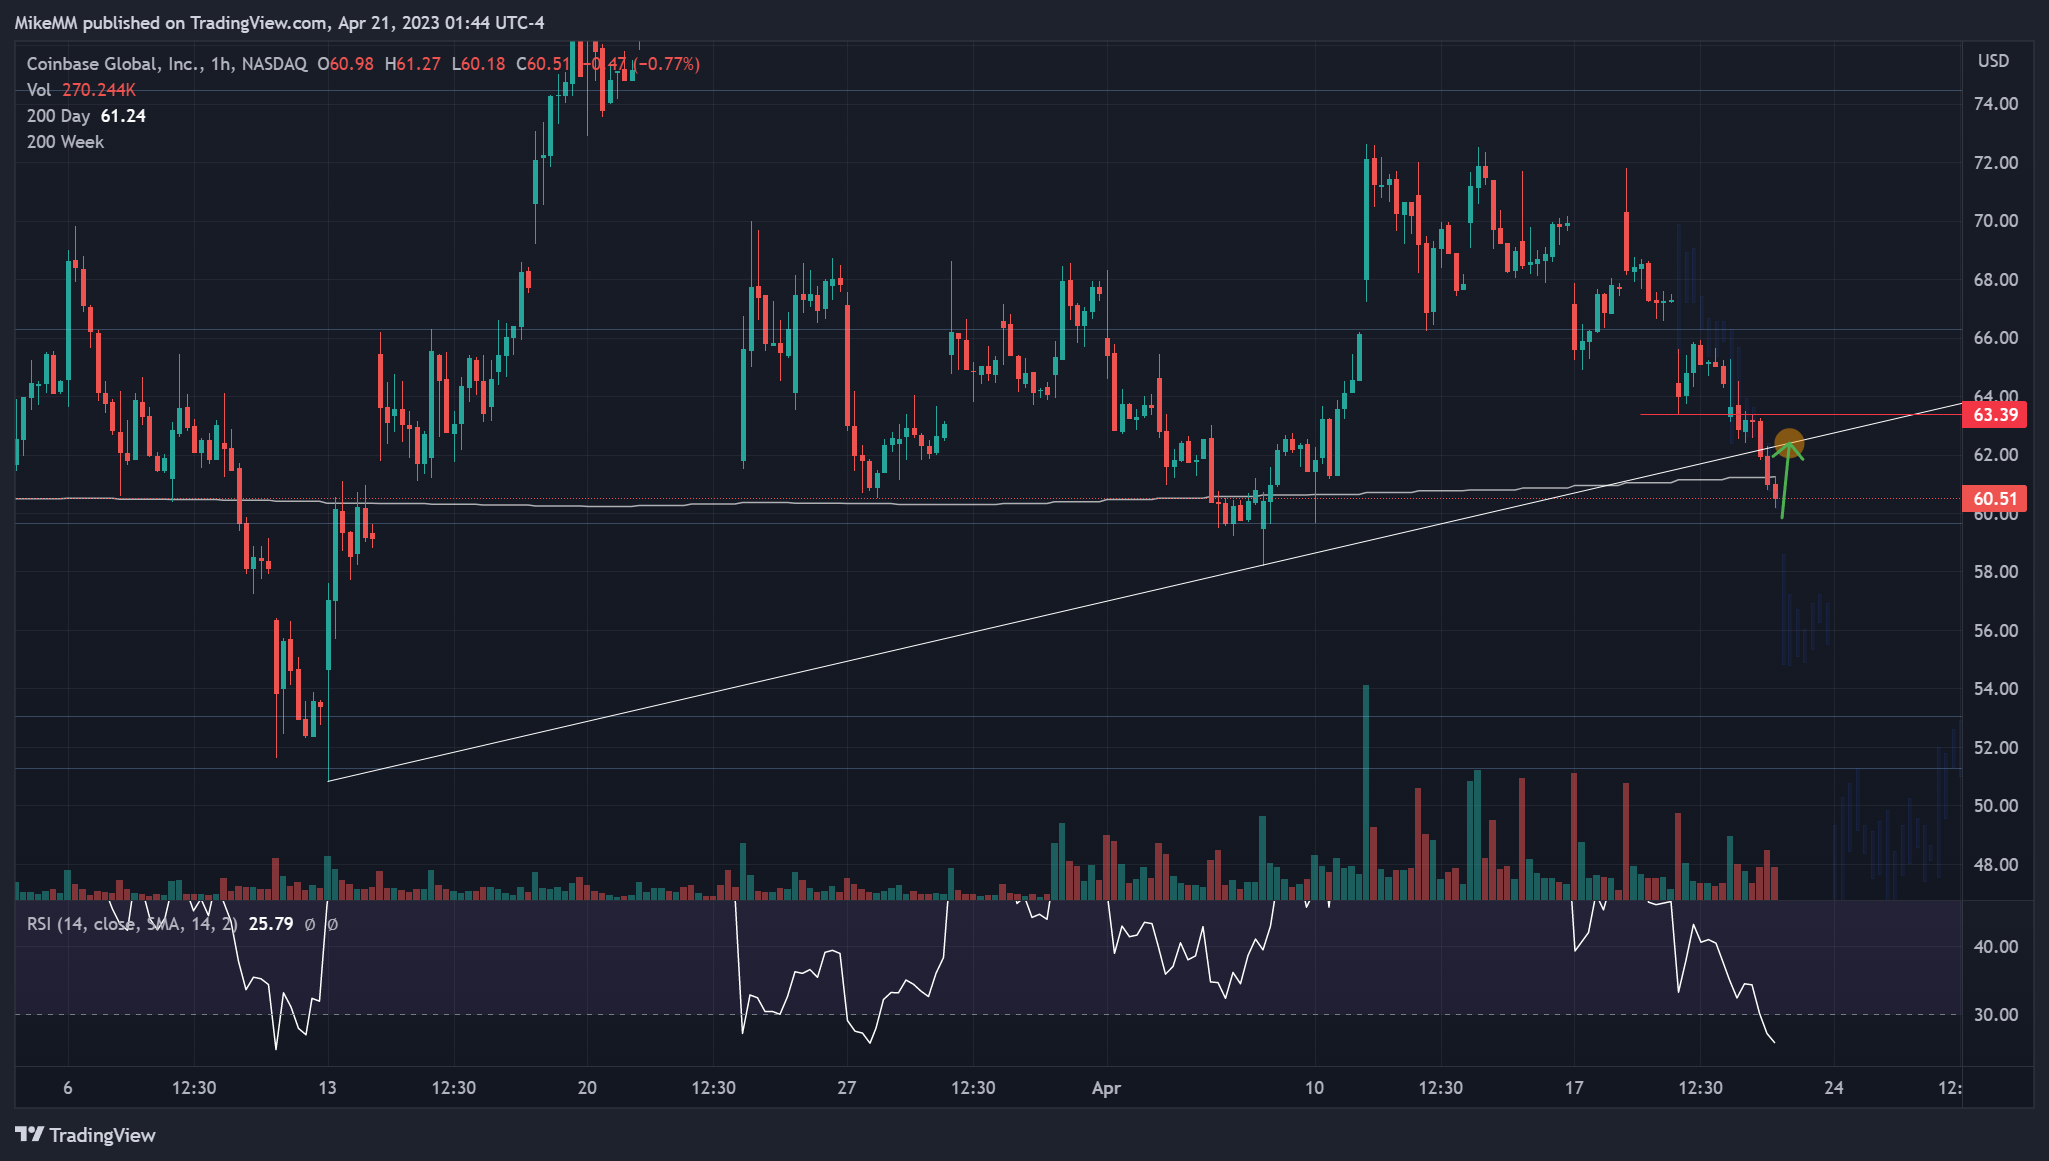Click the RSI value 25.79
The image size is (2049, 1161).
(271, 924)
